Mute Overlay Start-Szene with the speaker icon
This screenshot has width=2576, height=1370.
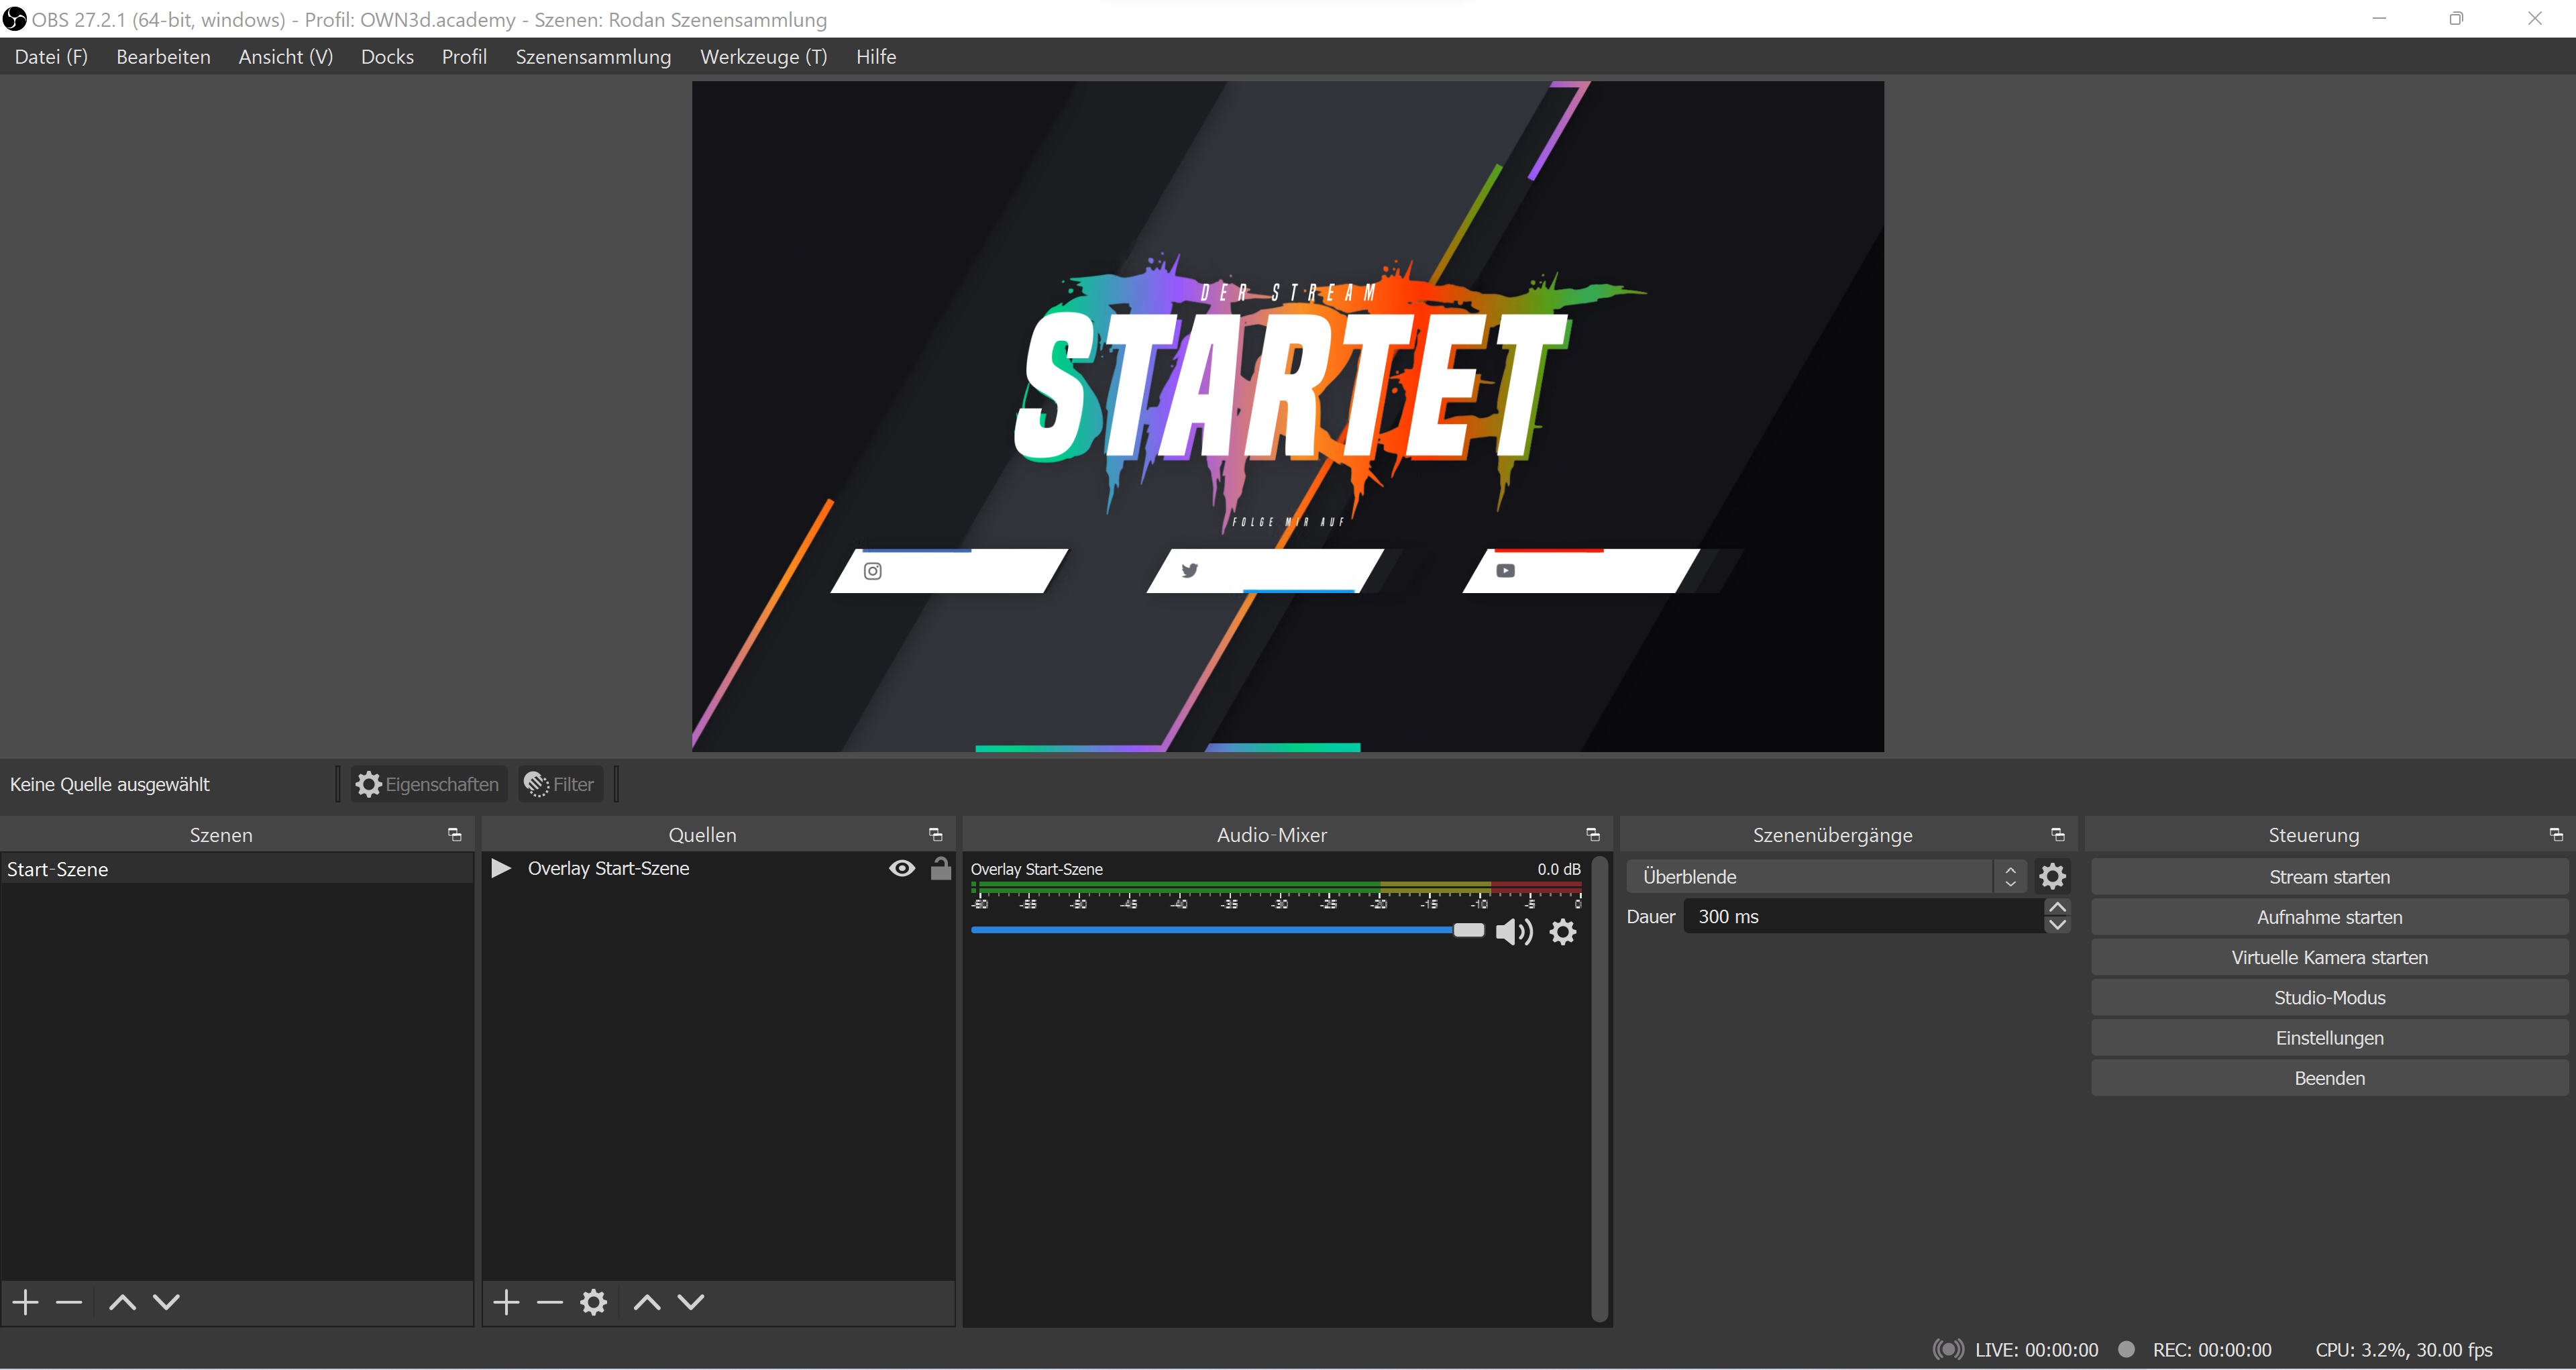1513,931
